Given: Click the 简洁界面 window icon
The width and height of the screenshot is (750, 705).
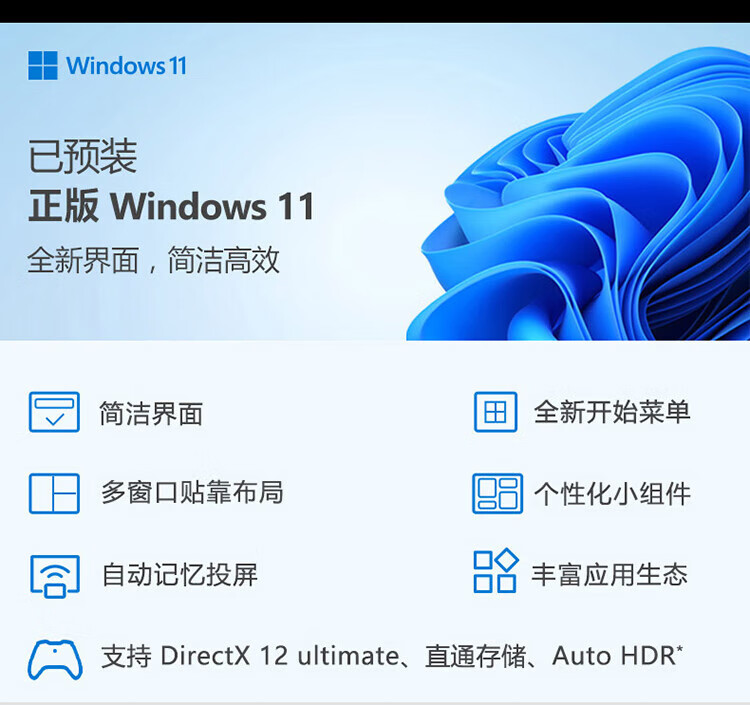Looking at the screenshot, I should (x=54, y=412).
